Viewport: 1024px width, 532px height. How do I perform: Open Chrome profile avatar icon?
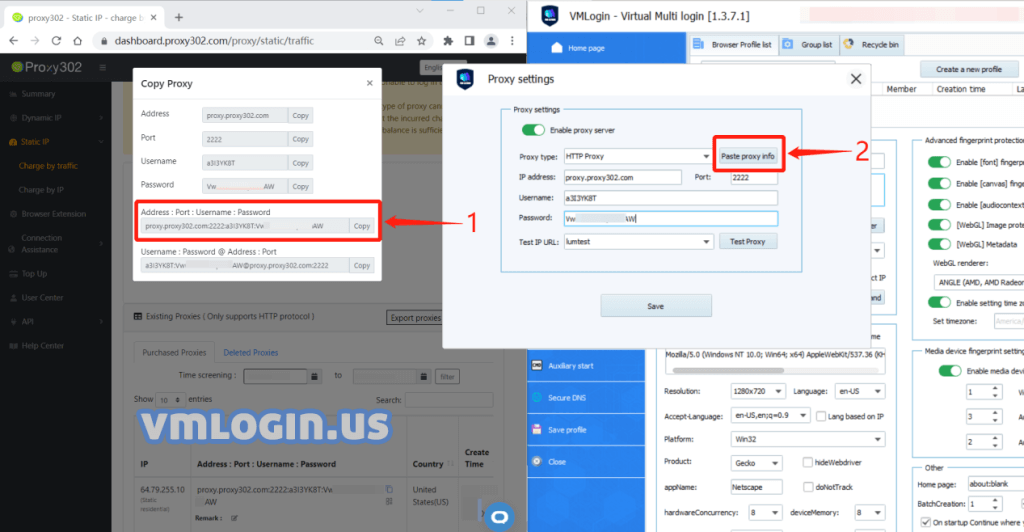click(491, 40)
